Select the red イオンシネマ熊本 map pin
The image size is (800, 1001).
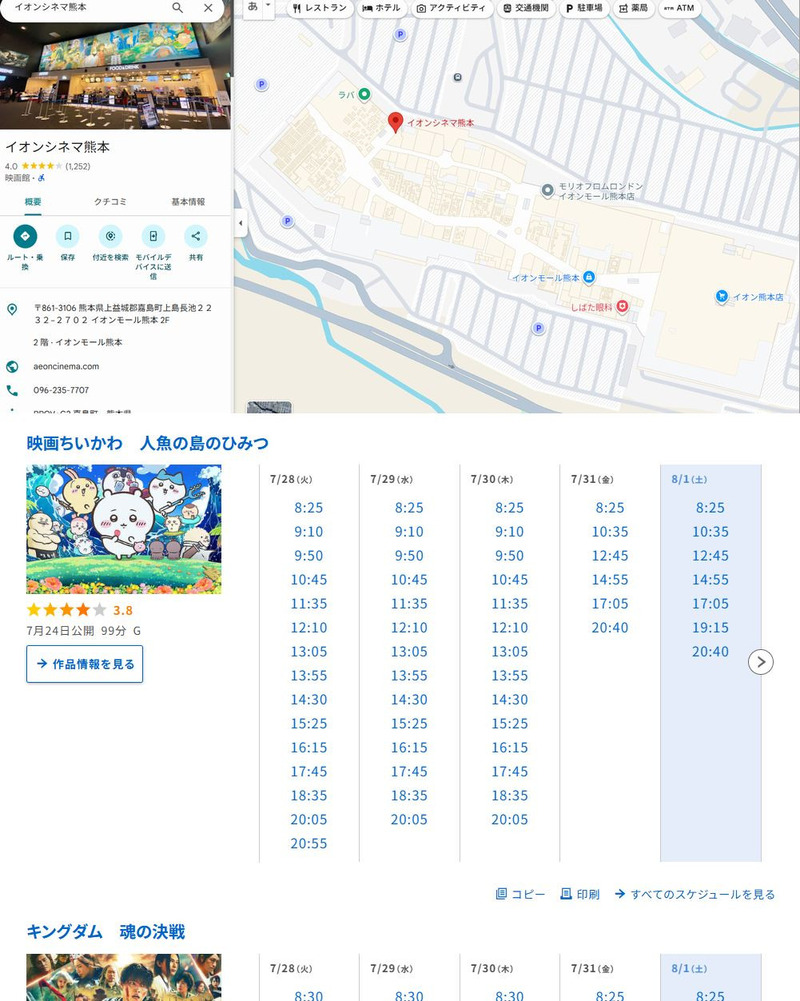pyautogui.click(x=396, y=121)
